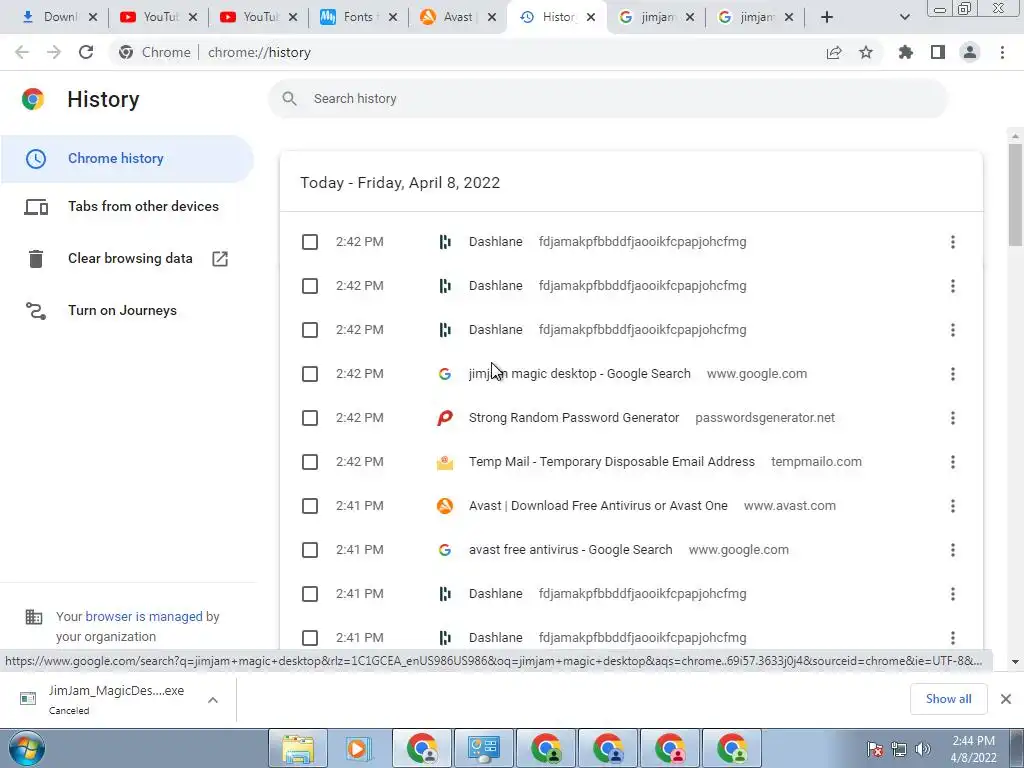Bookmark this page with the star icon
Screen dimensions: 1024x768
point(866,52)
